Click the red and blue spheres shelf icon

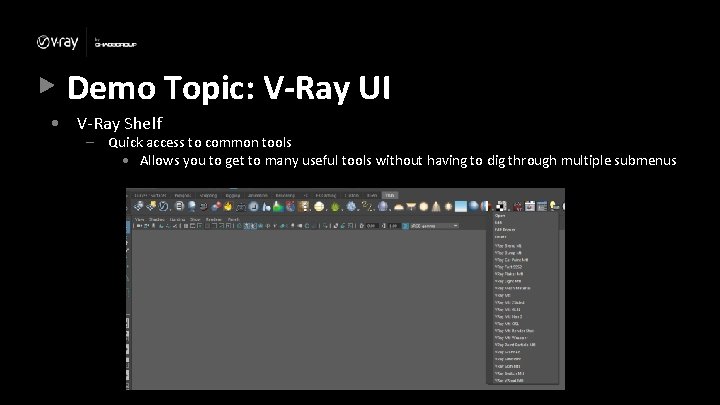pyautogui.click(x=216, y=207)
